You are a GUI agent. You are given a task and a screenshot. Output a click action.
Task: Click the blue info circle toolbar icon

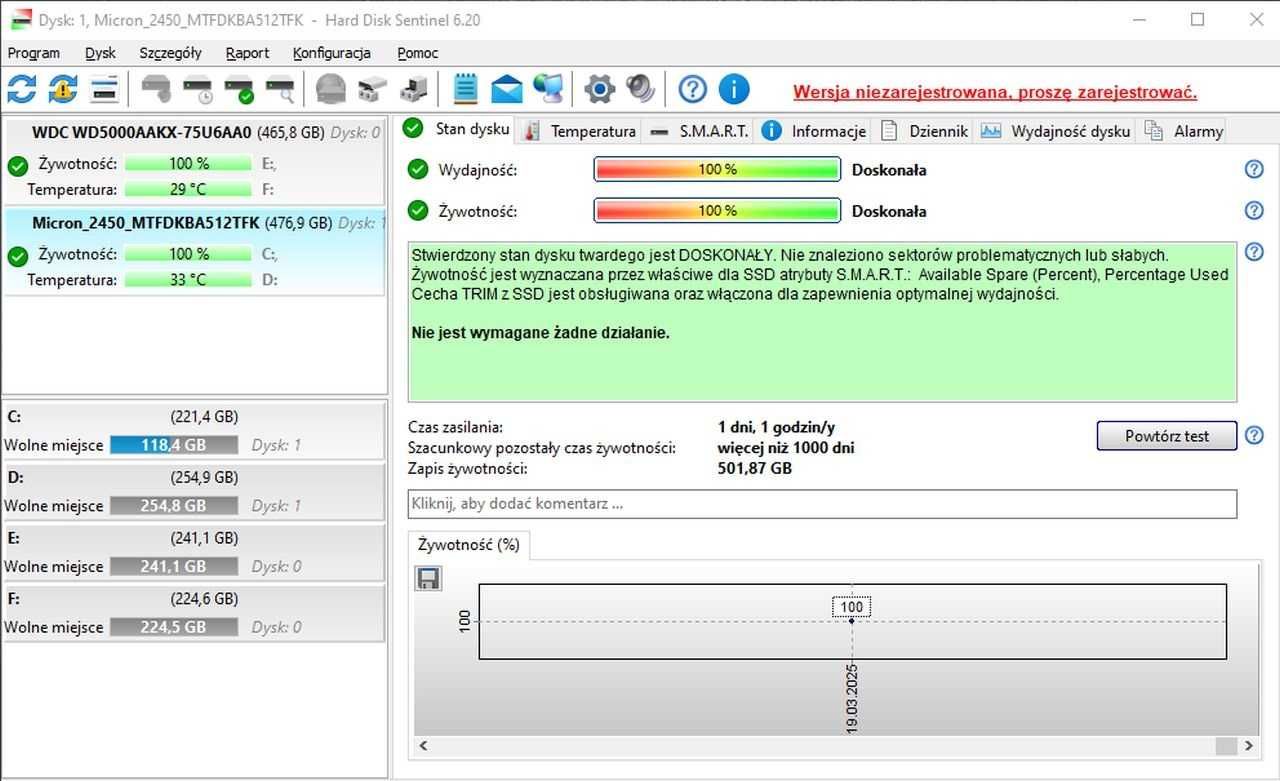pos(734,89)
